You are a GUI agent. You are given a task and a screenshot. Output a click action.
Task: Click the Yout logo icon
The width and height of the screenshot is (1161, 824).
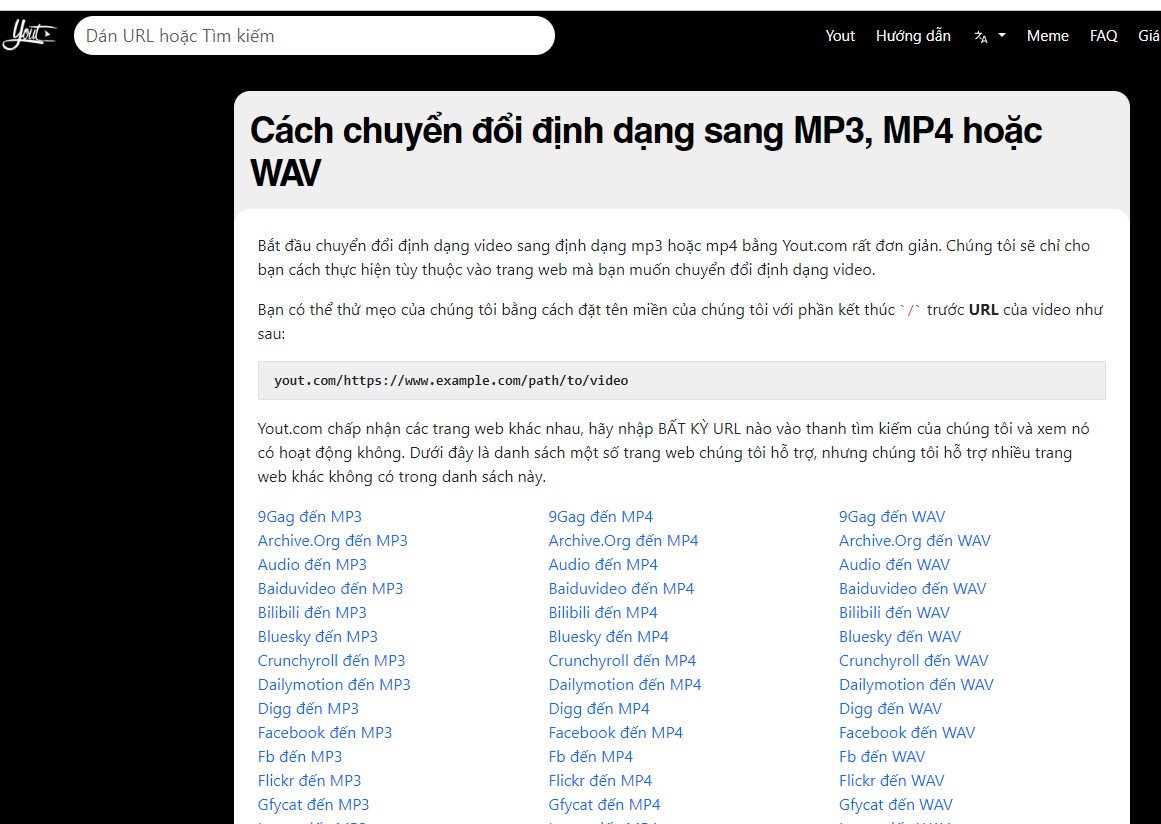tap(30, 35)
